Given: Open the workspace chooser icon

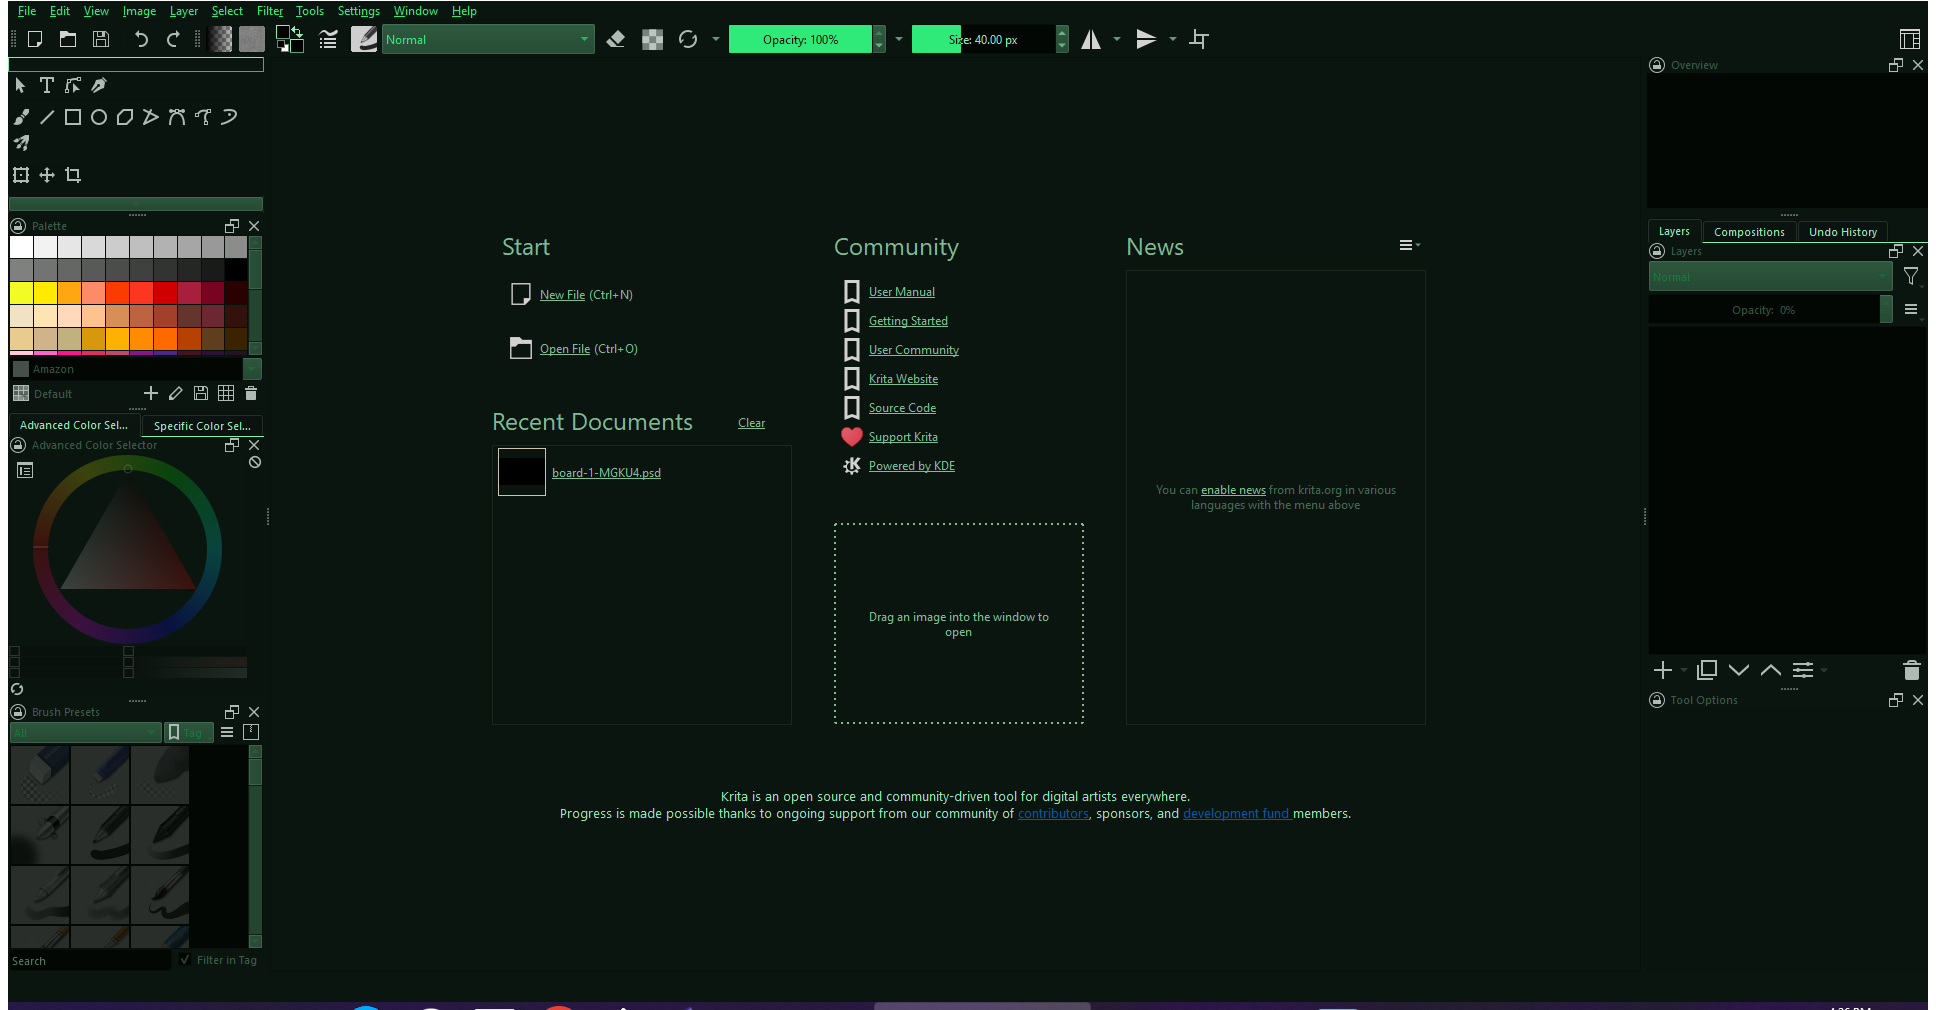Looking at the screenshot, I should pos(1909,39).
